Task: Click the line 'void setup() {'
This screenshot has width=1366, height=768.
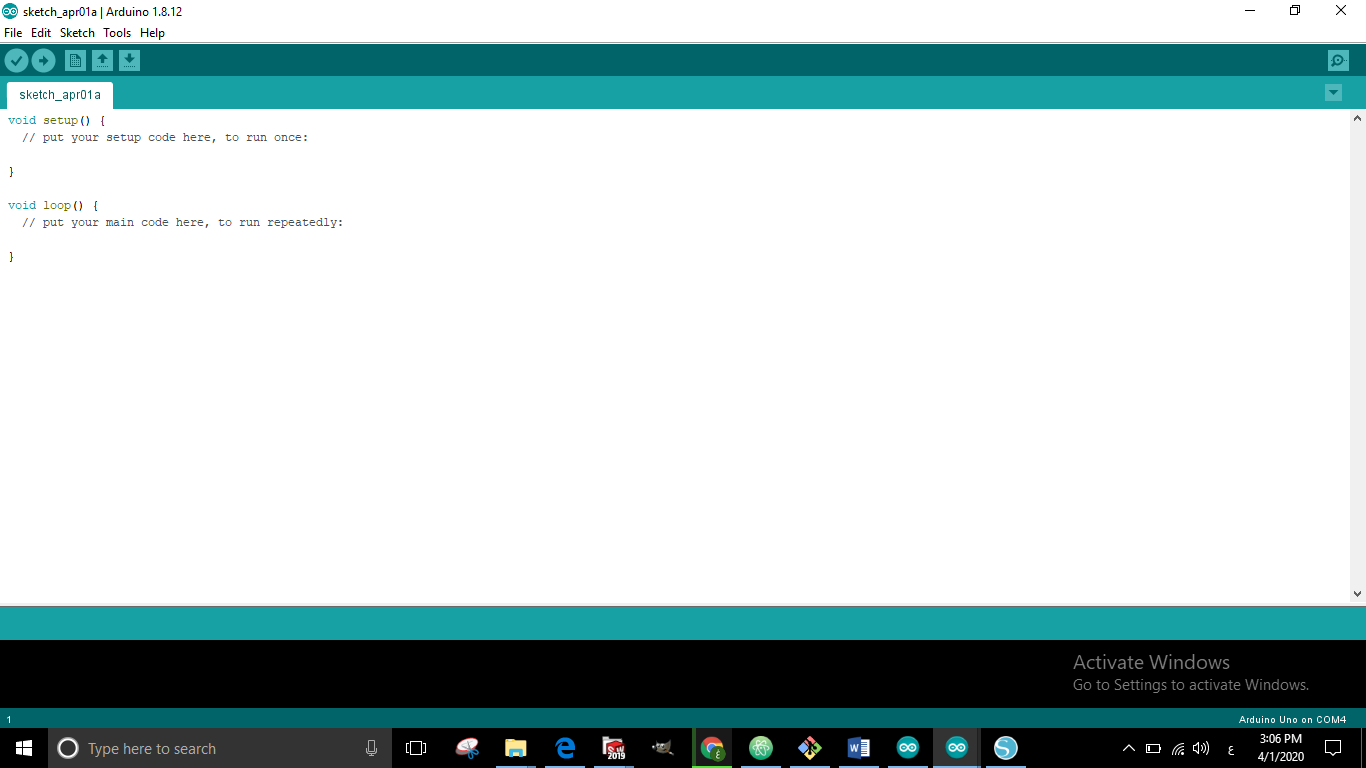Action: tap(57, 121)
